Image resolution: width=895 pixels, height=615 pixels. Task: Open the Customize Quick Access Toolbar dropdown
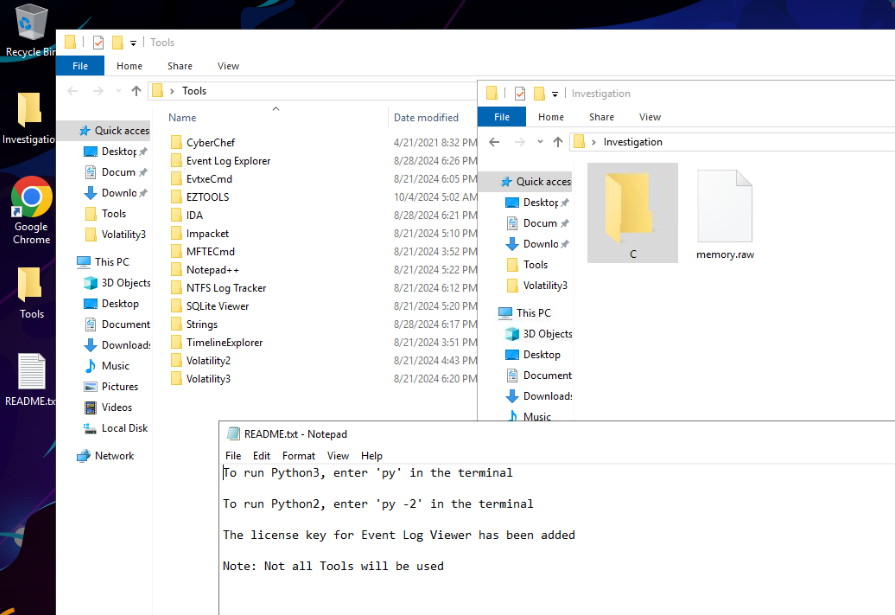point(135,42)
